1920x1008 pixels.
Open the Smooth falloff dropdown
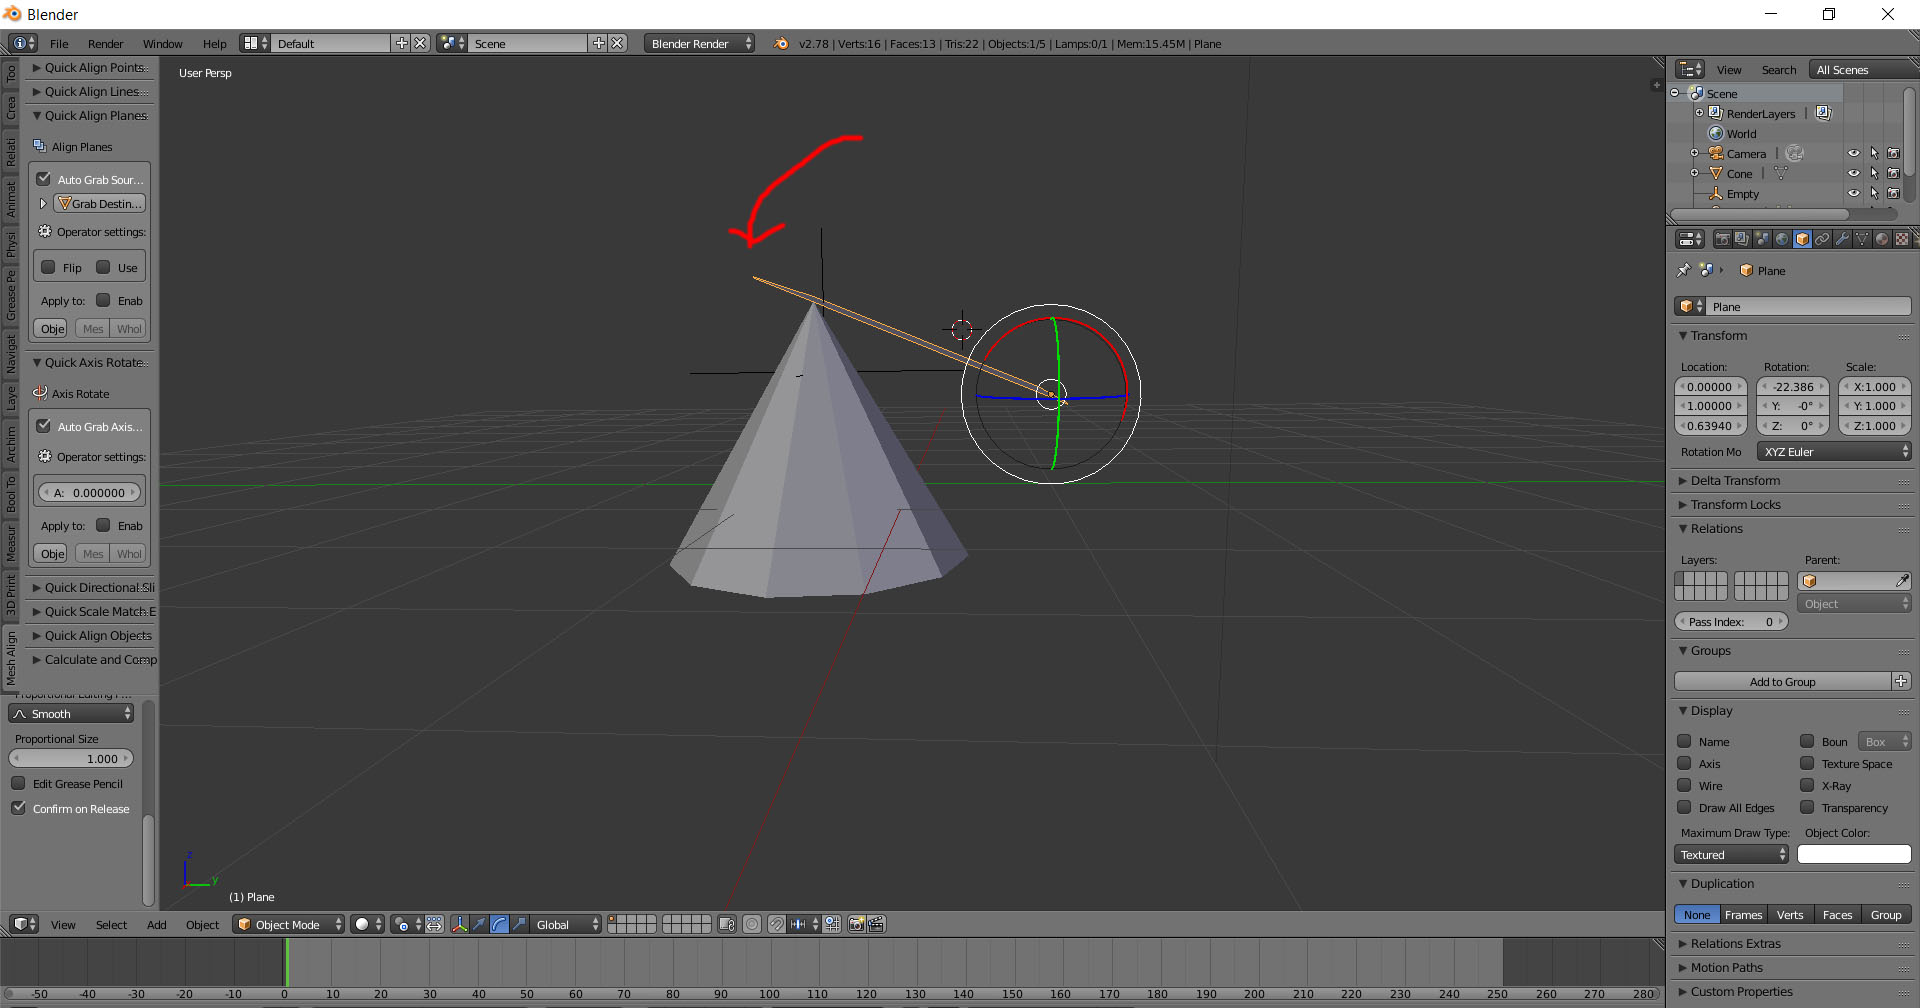coord(71,714)
